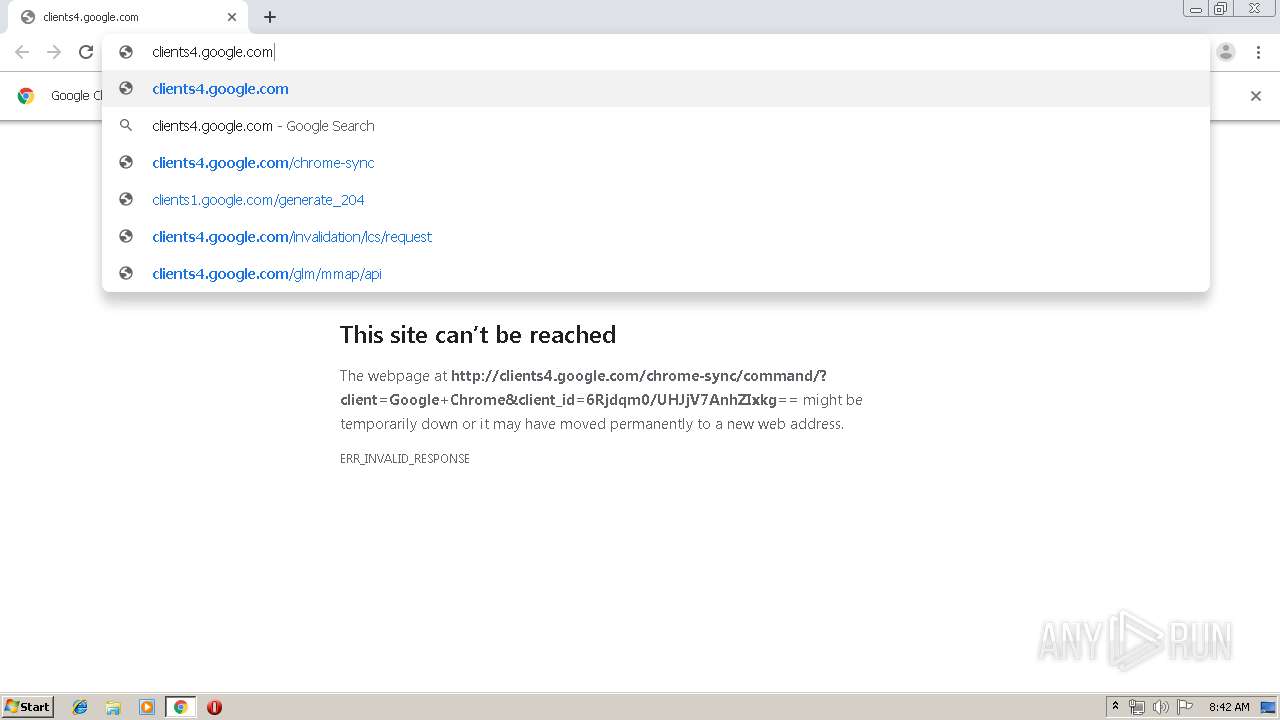The width and height of the screenshot is (1280, 720).
Task: Click the profile avatar icon
Action: point(1226,52)
